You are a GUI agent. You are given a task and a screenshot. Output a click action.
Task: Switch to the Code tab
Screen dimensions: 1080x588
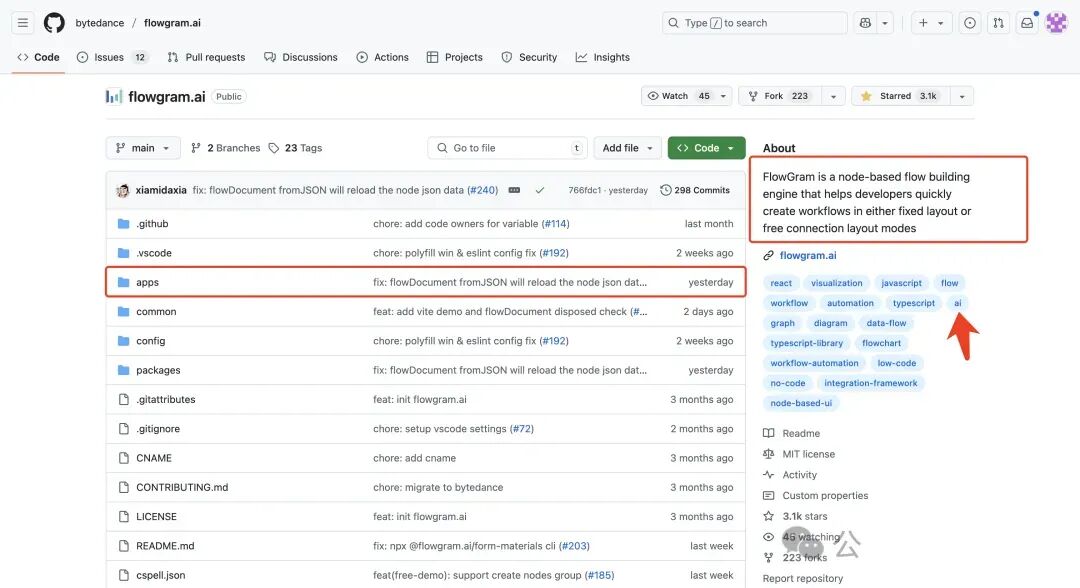pos(39,57)
